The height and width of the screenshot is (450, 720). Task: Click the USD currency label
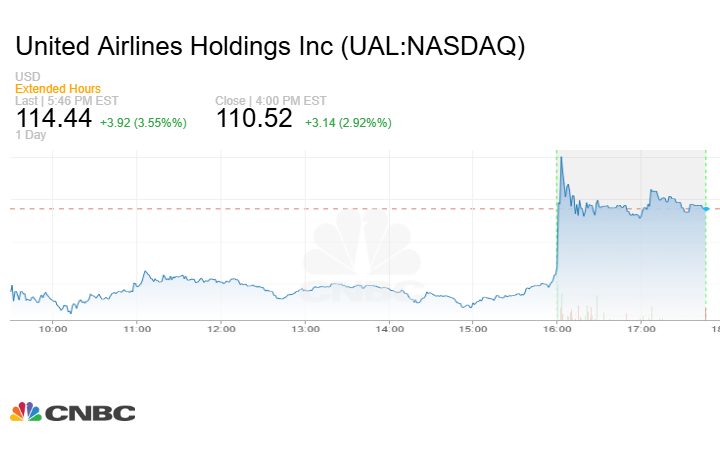(x=27, y=77)
